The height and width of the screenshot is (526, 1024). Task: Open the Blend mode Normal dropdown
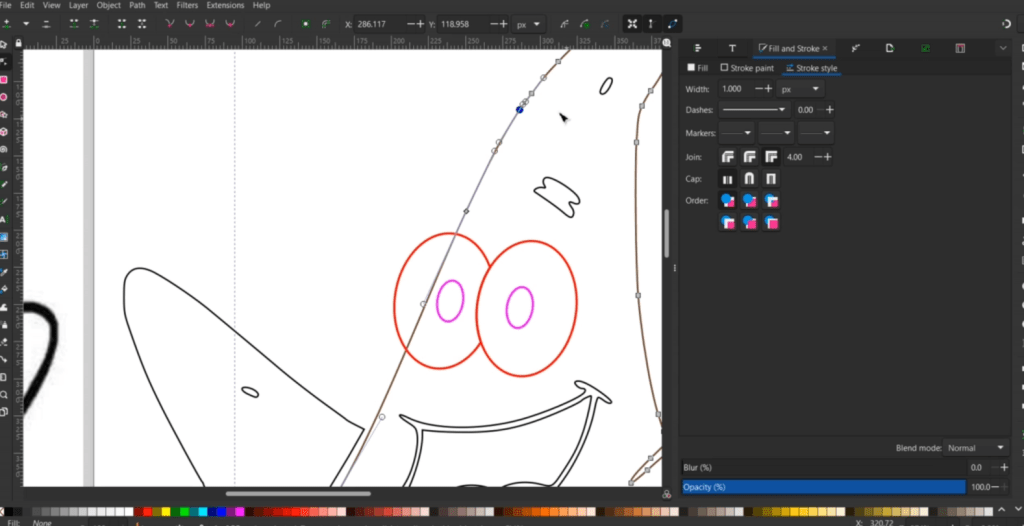(976, 448)
